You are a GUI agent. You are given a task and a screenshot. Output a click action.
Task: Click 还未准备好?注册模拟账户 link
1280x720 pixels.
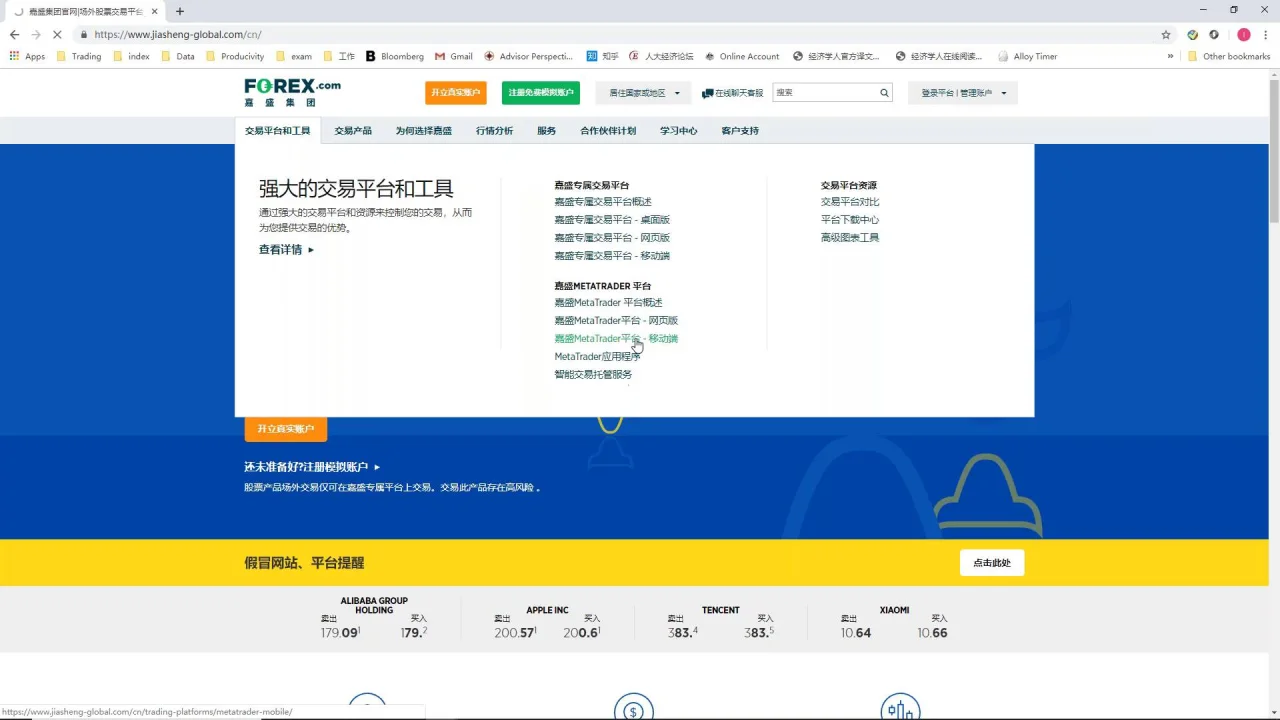pos(312,467)
